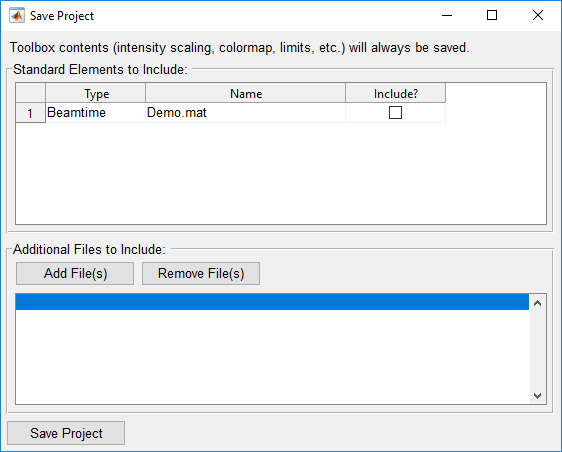Select the Beamtime type cell
The image size is (562, 452).
click(x=96, y=113)
